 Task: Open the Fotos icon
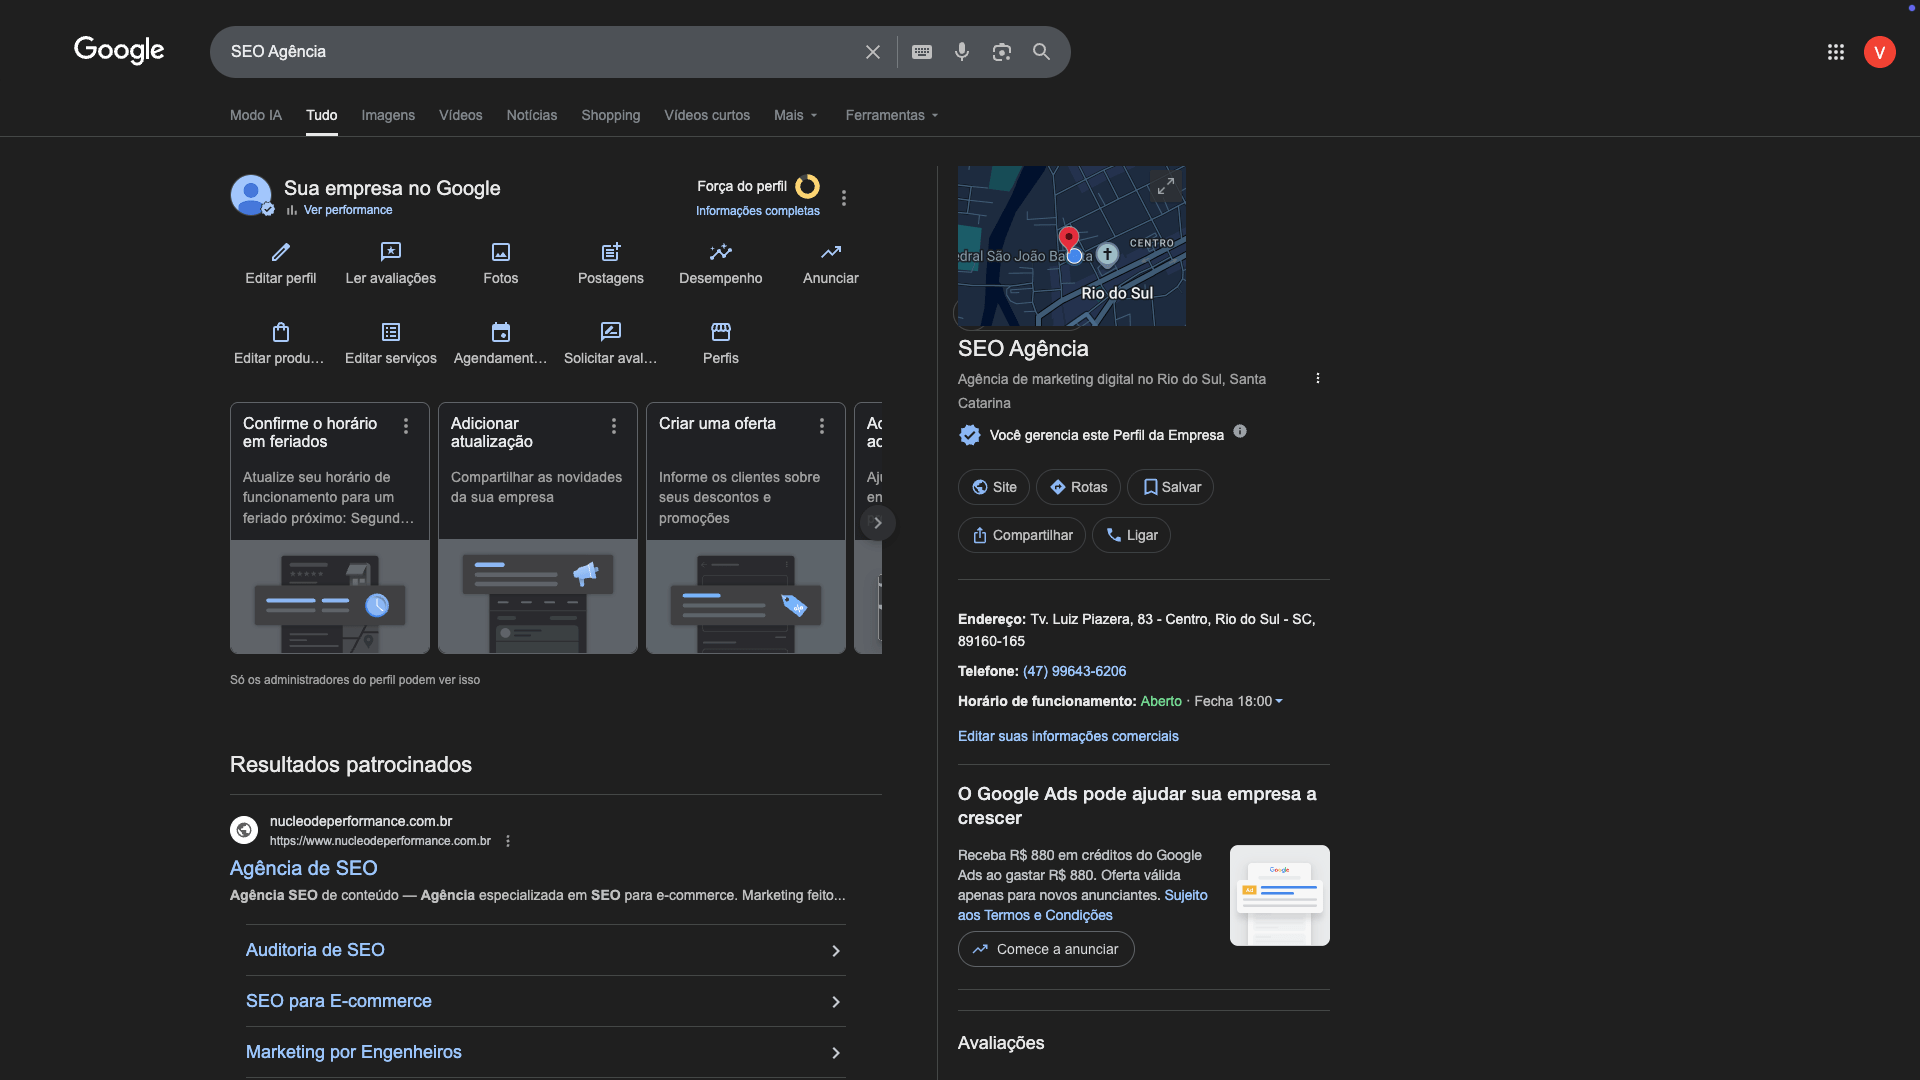tap(501, 252)
